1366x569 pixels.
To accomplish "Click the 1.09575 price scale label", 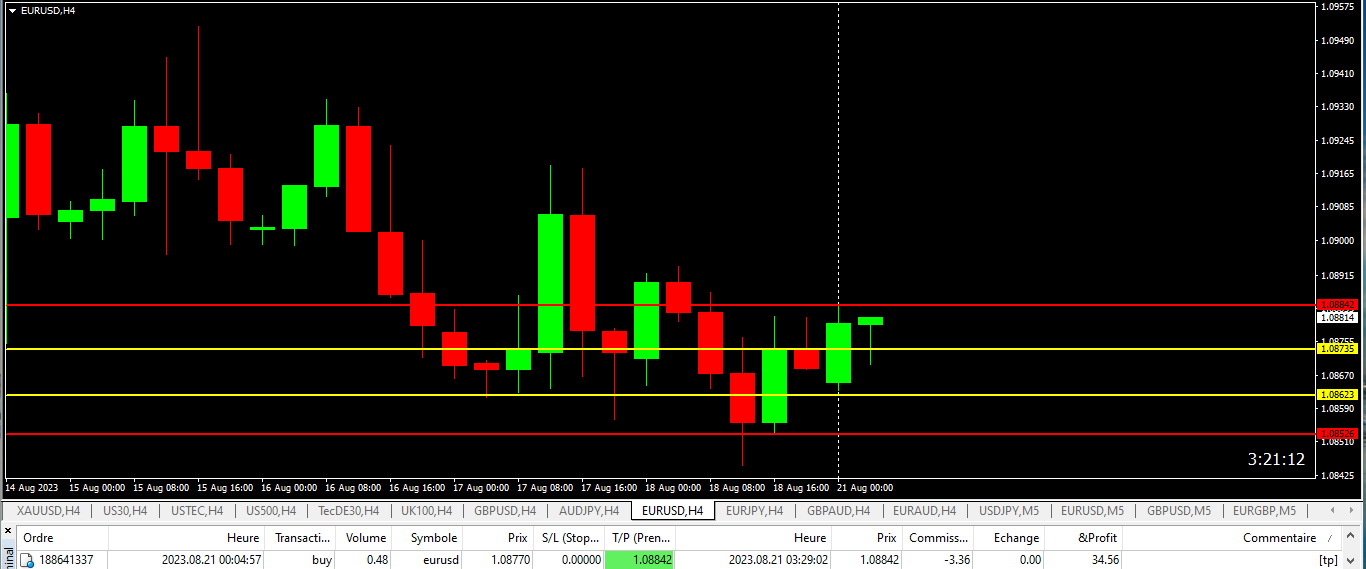I will (1338, 7).
